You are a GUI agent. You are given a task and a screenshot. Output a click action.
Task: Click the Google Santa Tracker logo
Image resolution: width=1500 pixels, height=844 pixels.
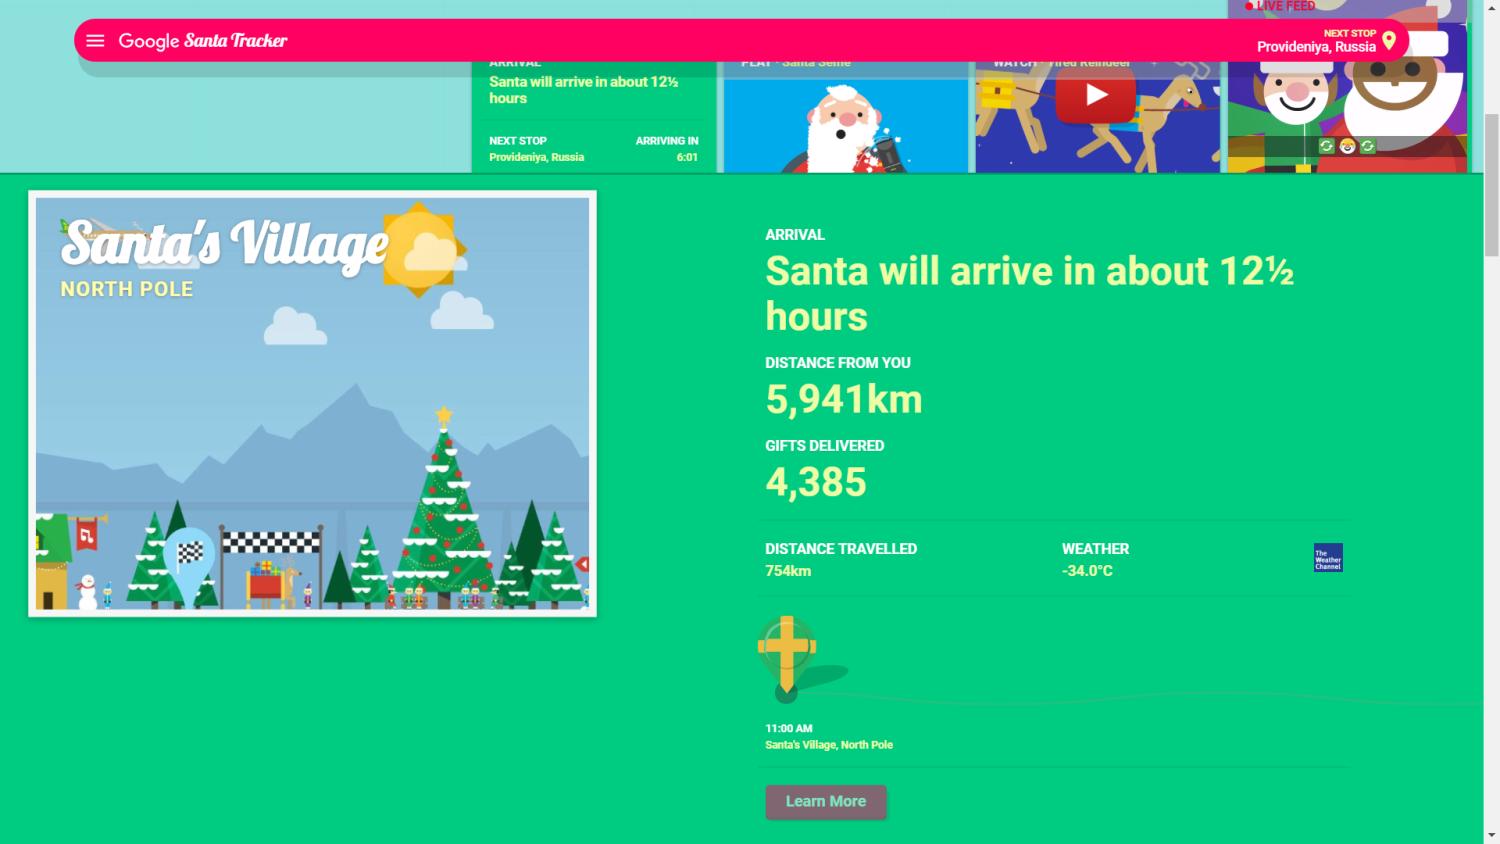[x=203, y=41]
